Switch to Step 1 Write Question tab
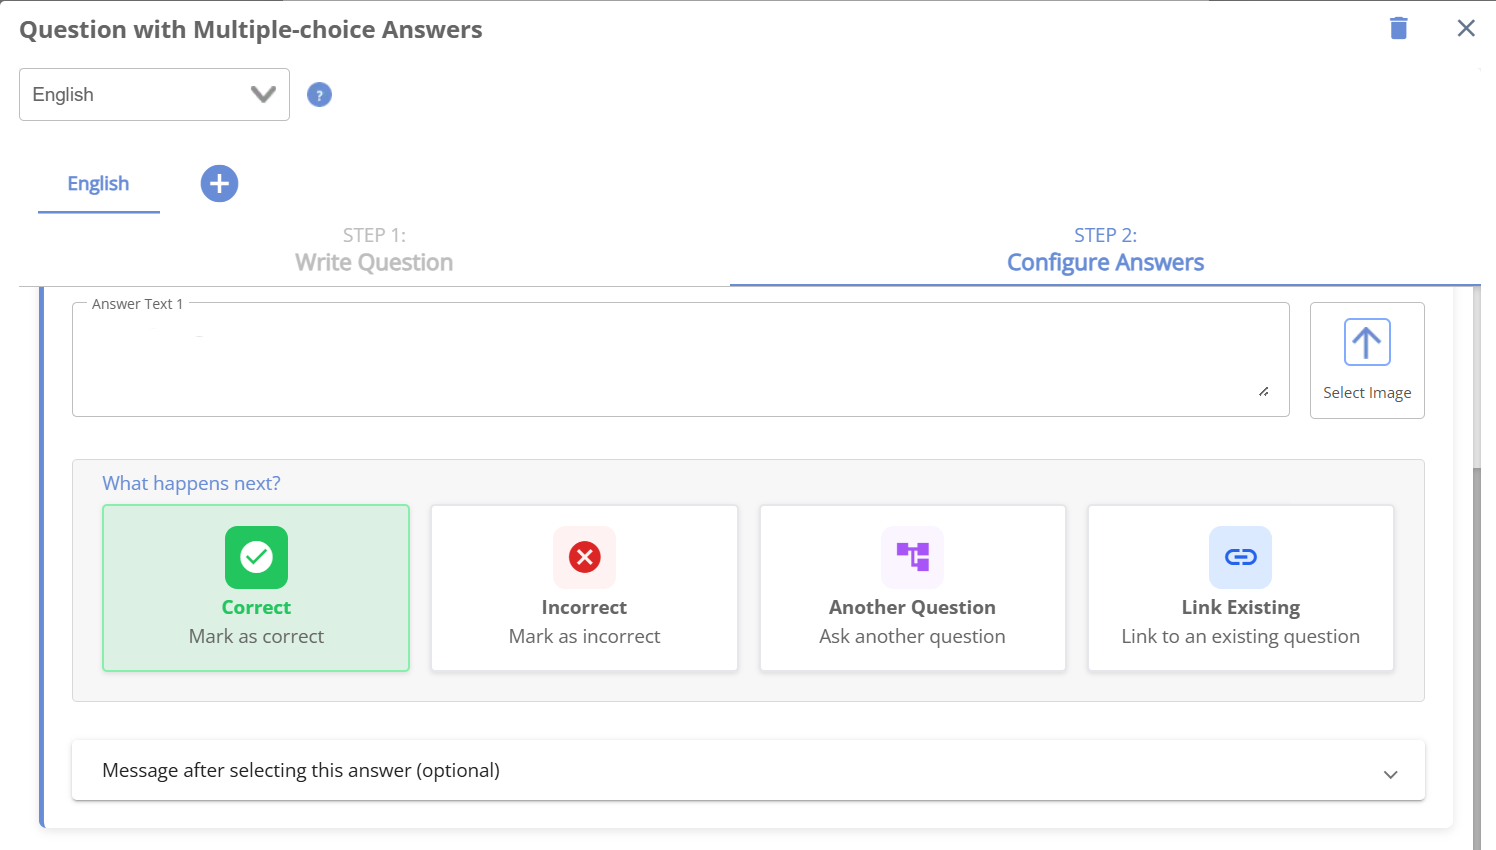Image resolution: width=1496 pixels, height=850 pixels. point(374,251)
